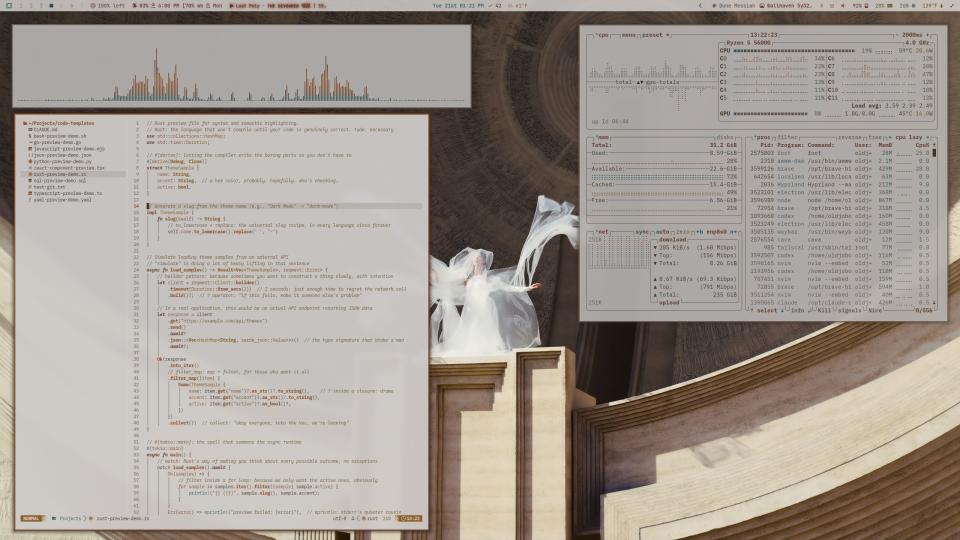Click right arrow after 'cpu lazy' sort field

coord(928,137)
